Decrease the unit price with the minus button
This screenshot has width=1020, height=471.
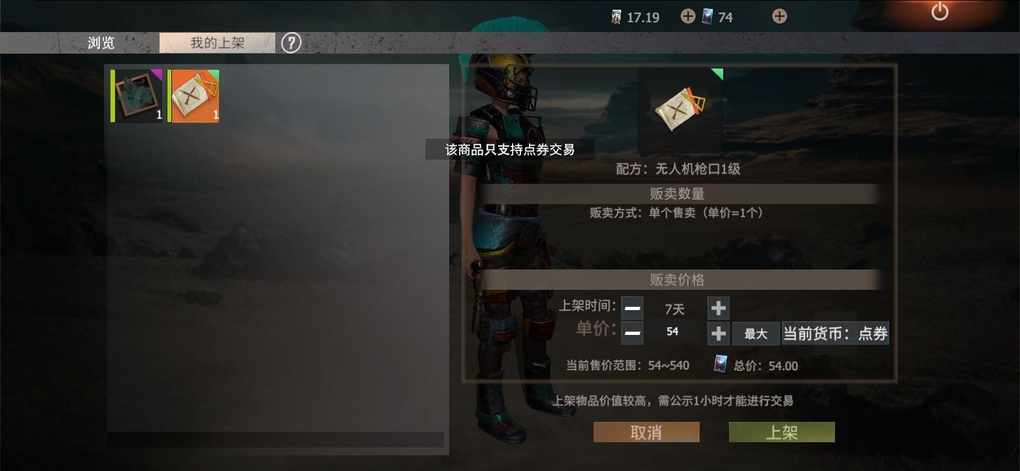632,334
